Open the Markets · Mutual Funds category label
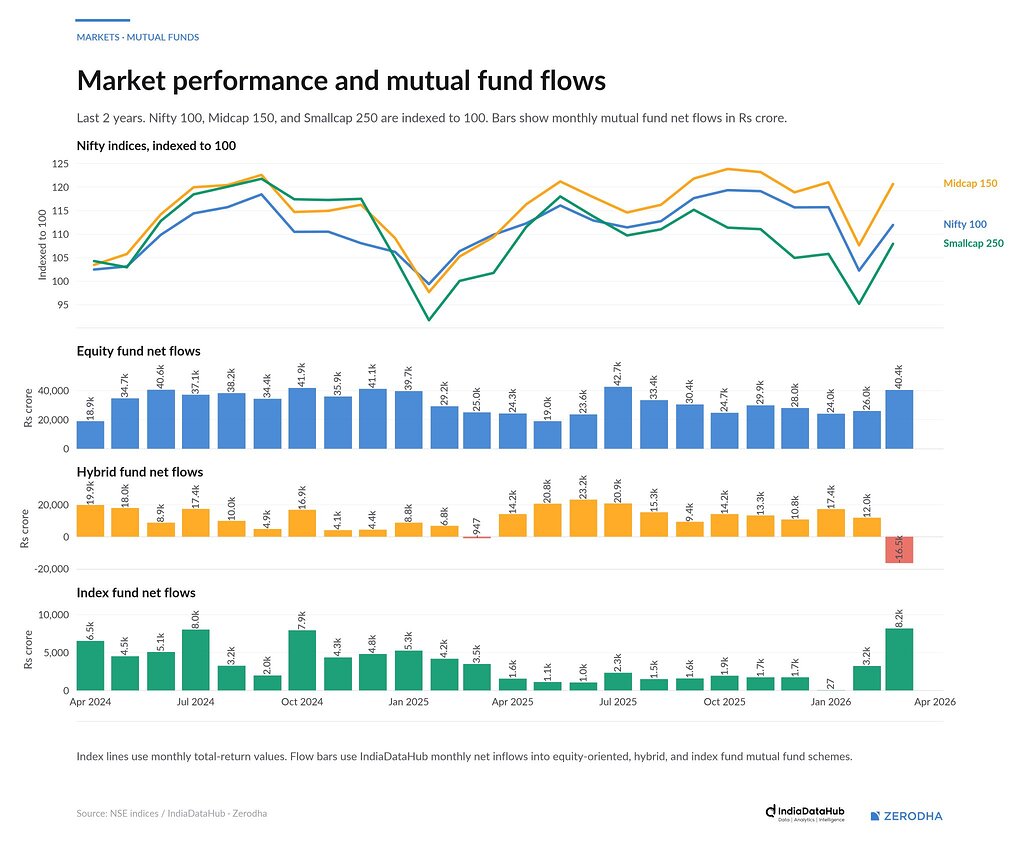The image size is (1024, 843). (137, 37)
